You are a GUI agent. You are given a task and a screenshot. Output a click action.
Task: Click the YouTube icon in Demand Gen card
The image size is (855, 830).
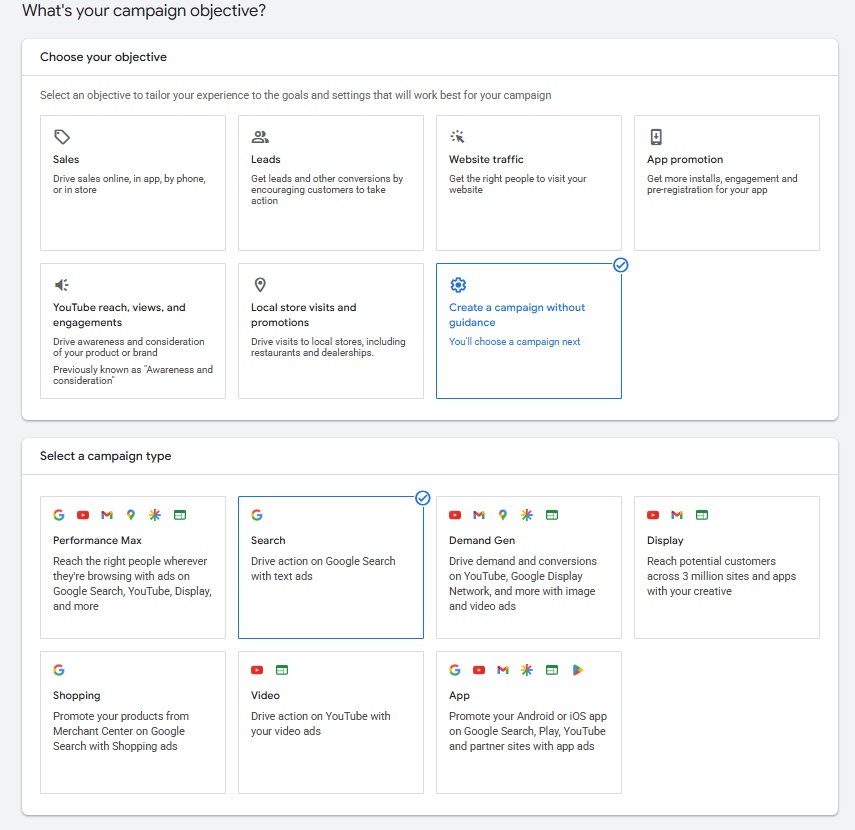(x=455, y=515)
